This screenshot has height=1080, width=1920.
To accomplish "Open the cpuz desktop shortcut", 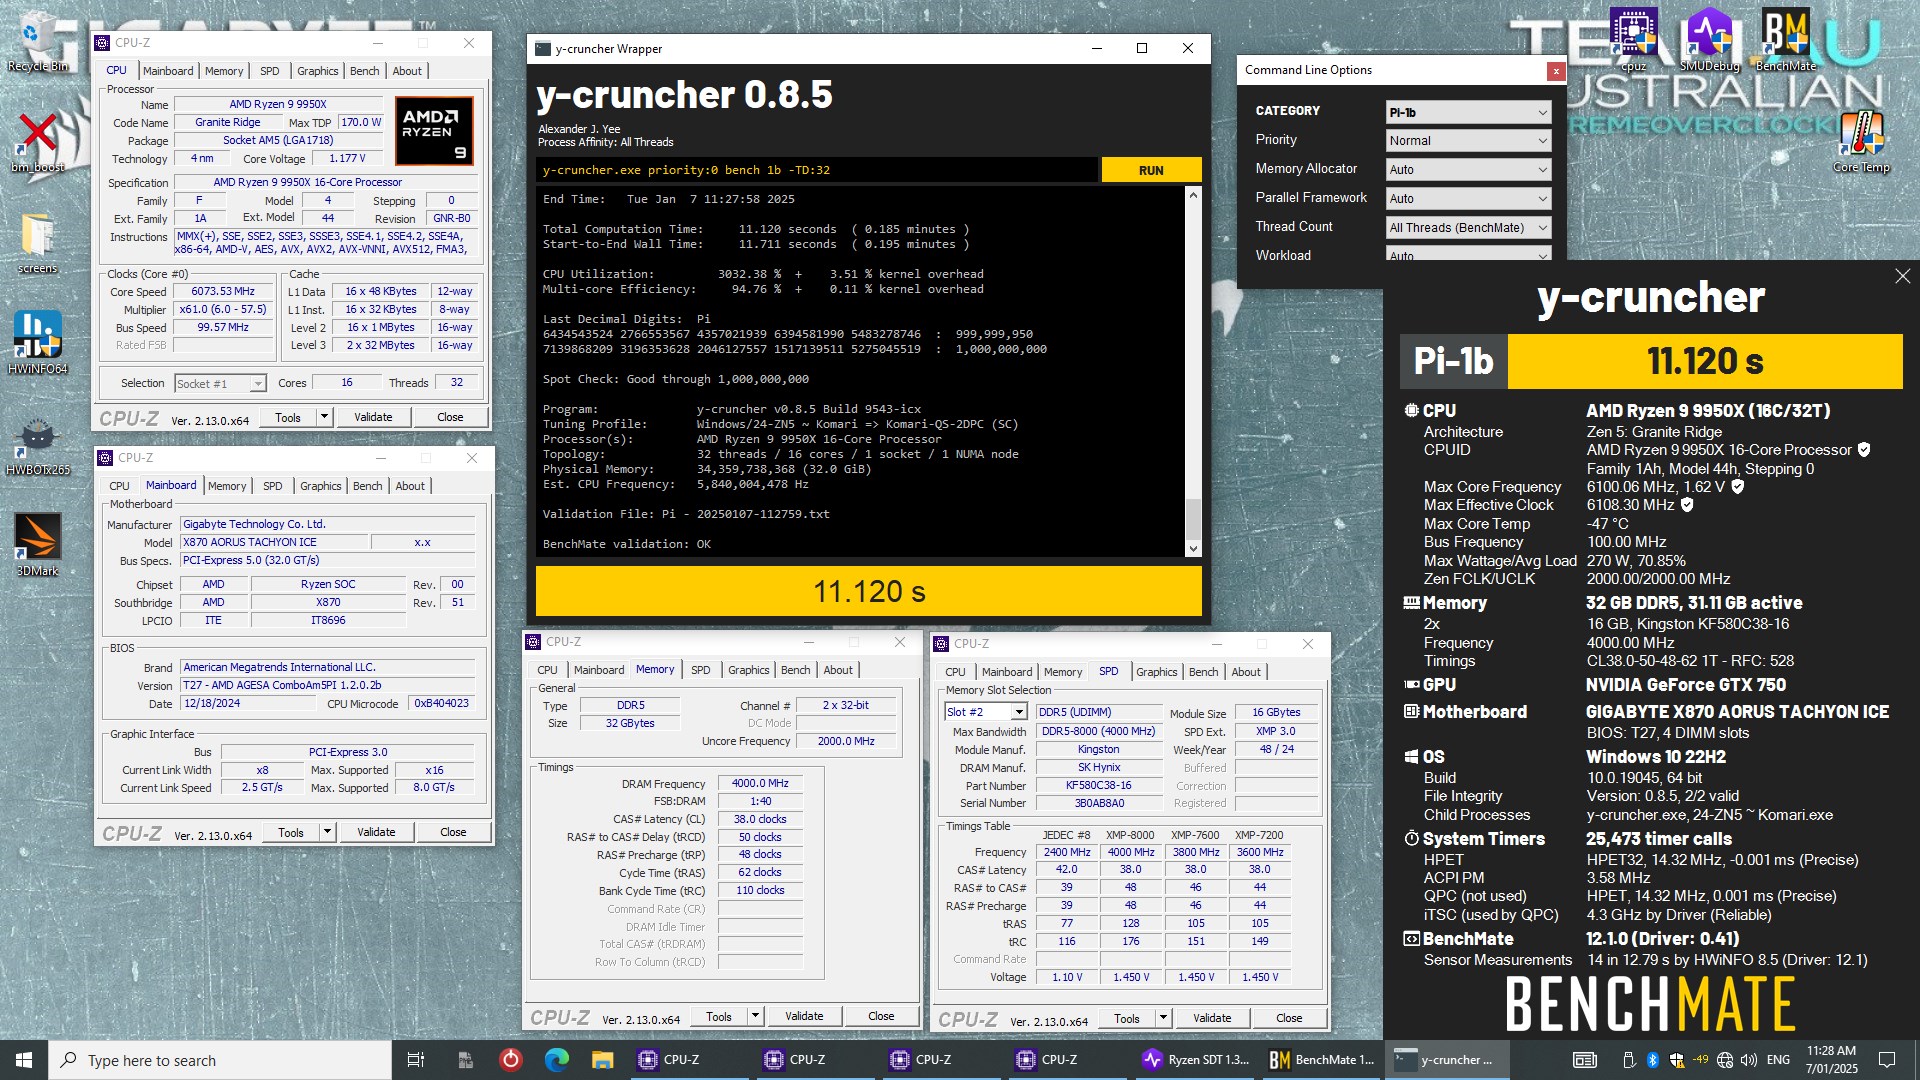I will [x=1634, y=40].
